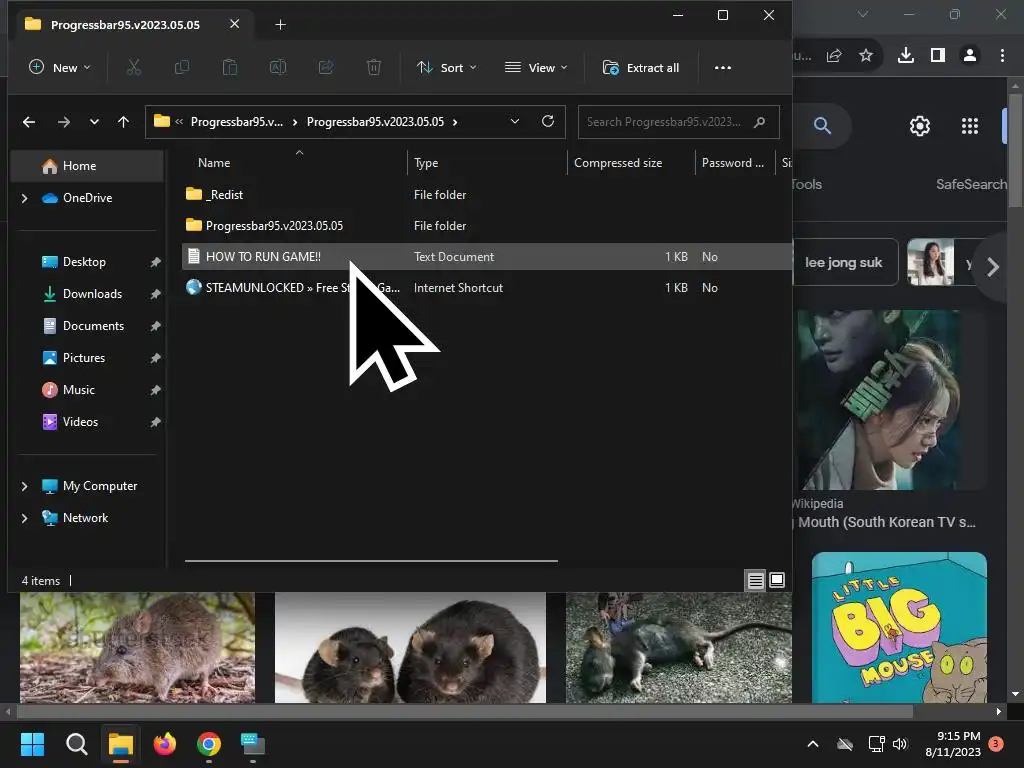The width and height of the screenshot is (1024, 768).
Task: Open Downloads quick access folder
Action: pyautogui.click(x=92, y=294)
